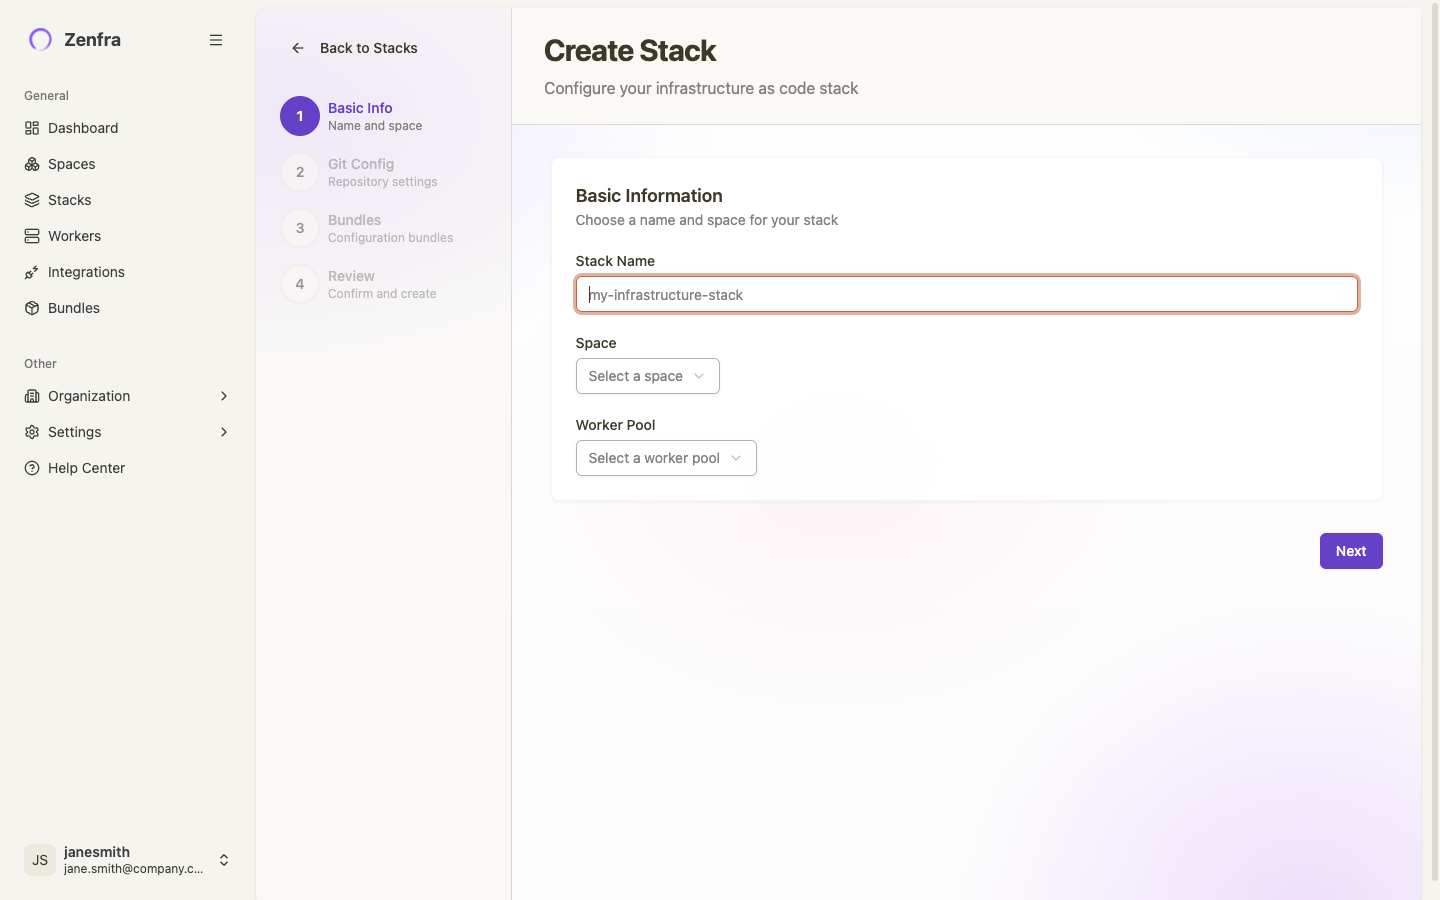Click the Settings gear icon
1440x900 pixels.
32,432
